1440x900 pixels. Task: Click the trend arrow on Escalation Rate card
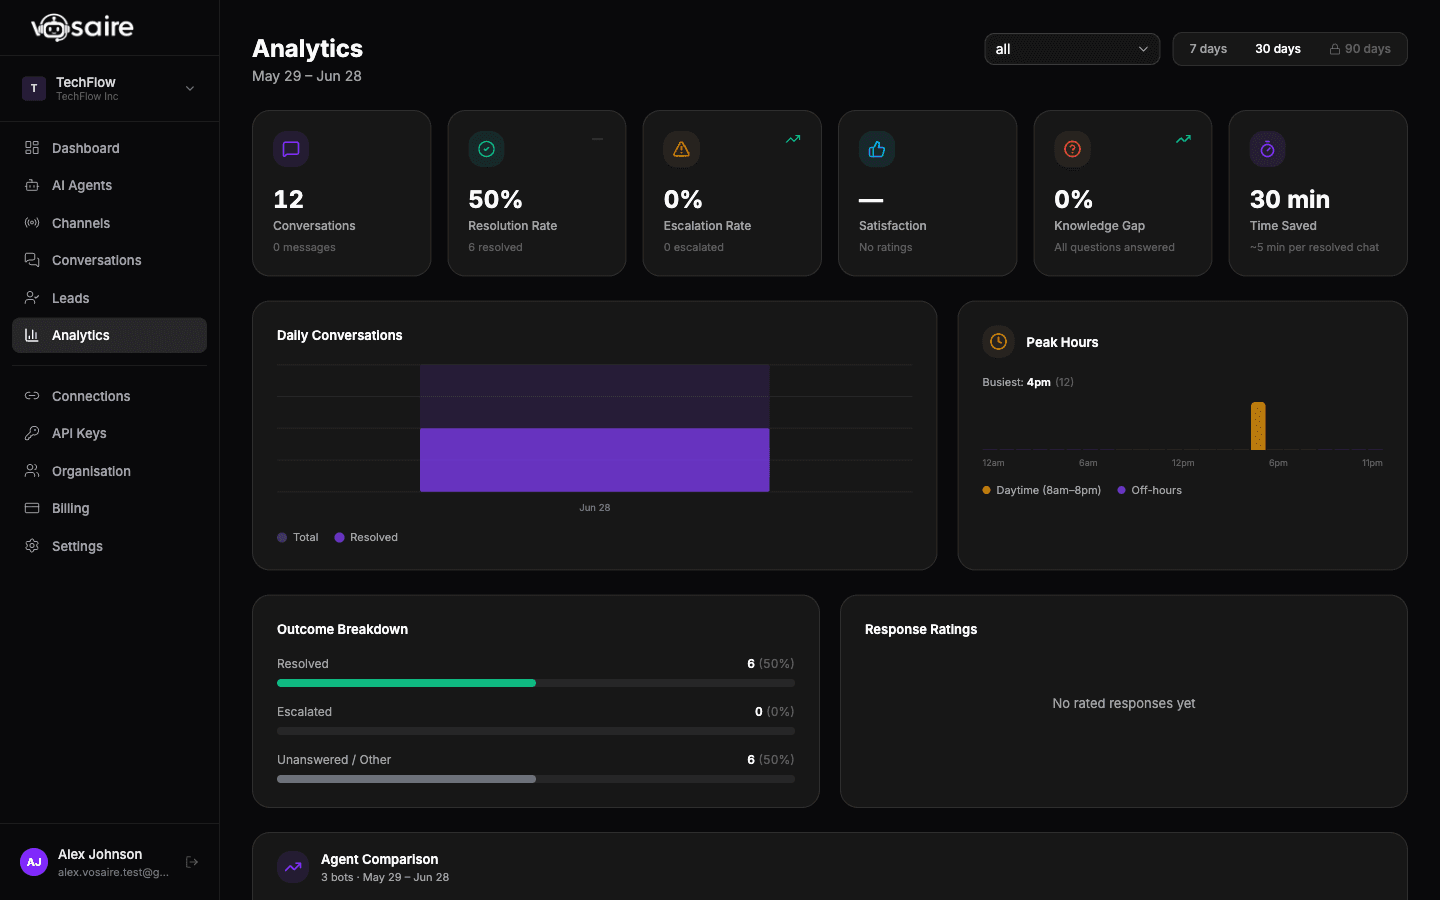pyautogui.click(x=793, y=139)
